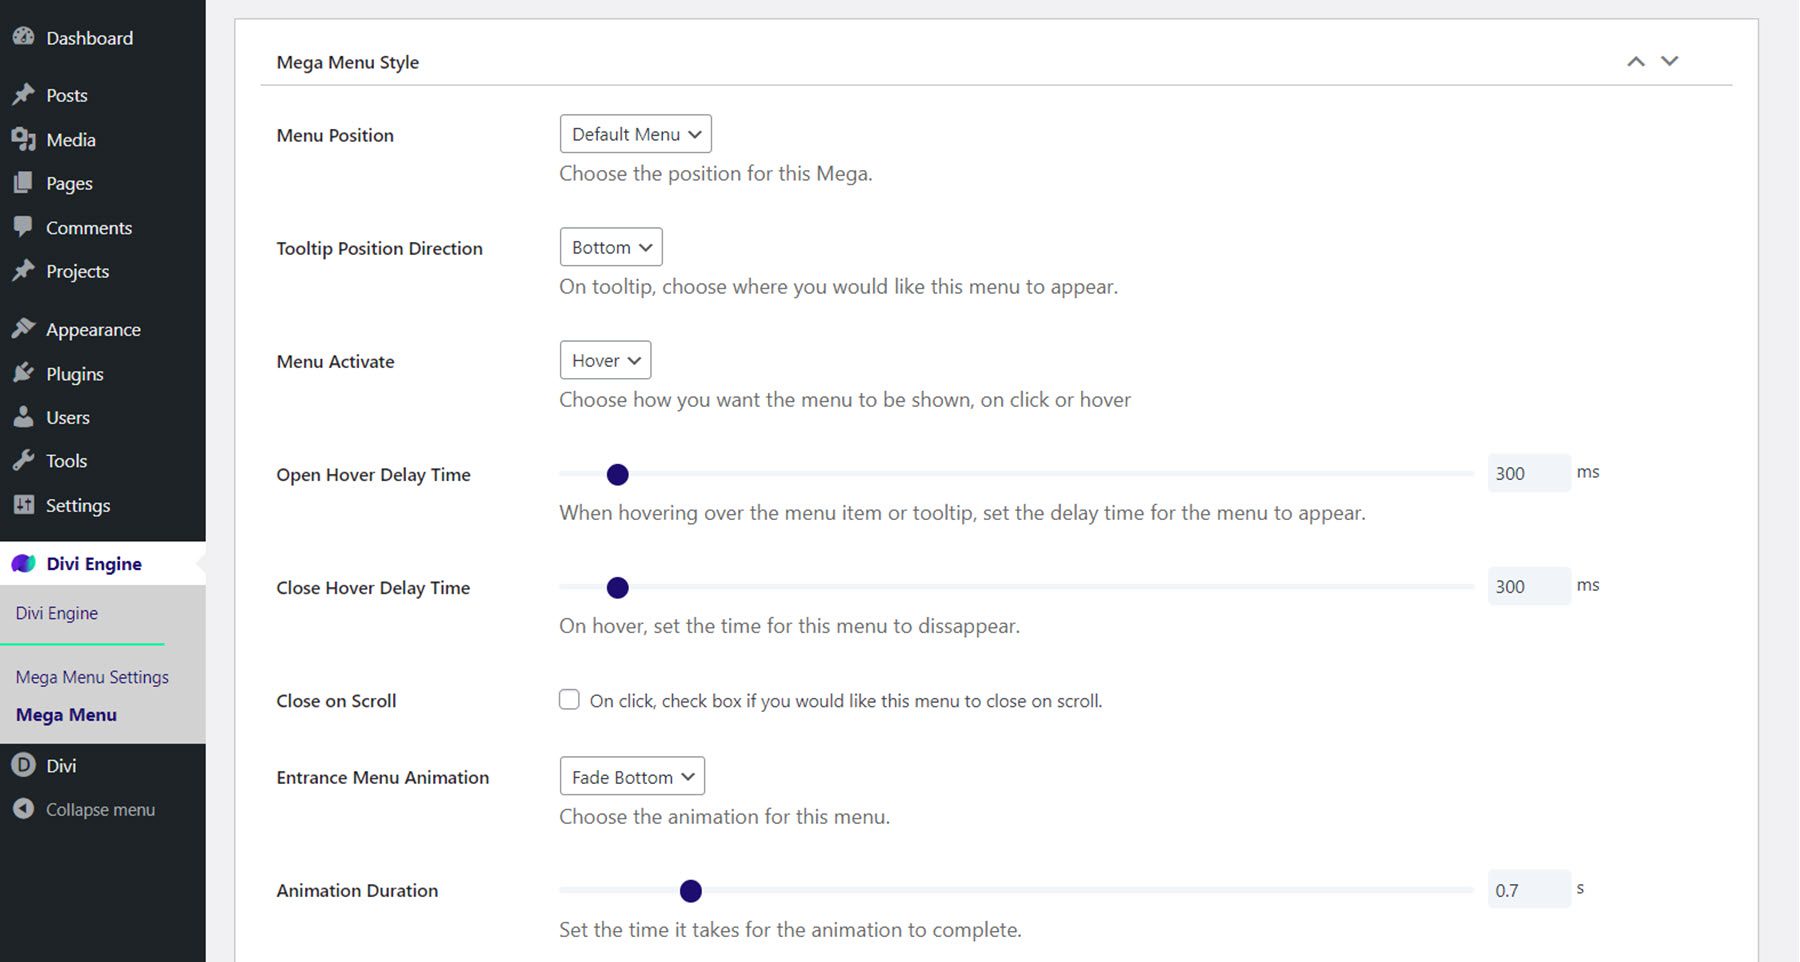Screen dimensions: 1800x962
Task: Open the Tooltip Position Direction dropdown
Action: click(610, 247)
